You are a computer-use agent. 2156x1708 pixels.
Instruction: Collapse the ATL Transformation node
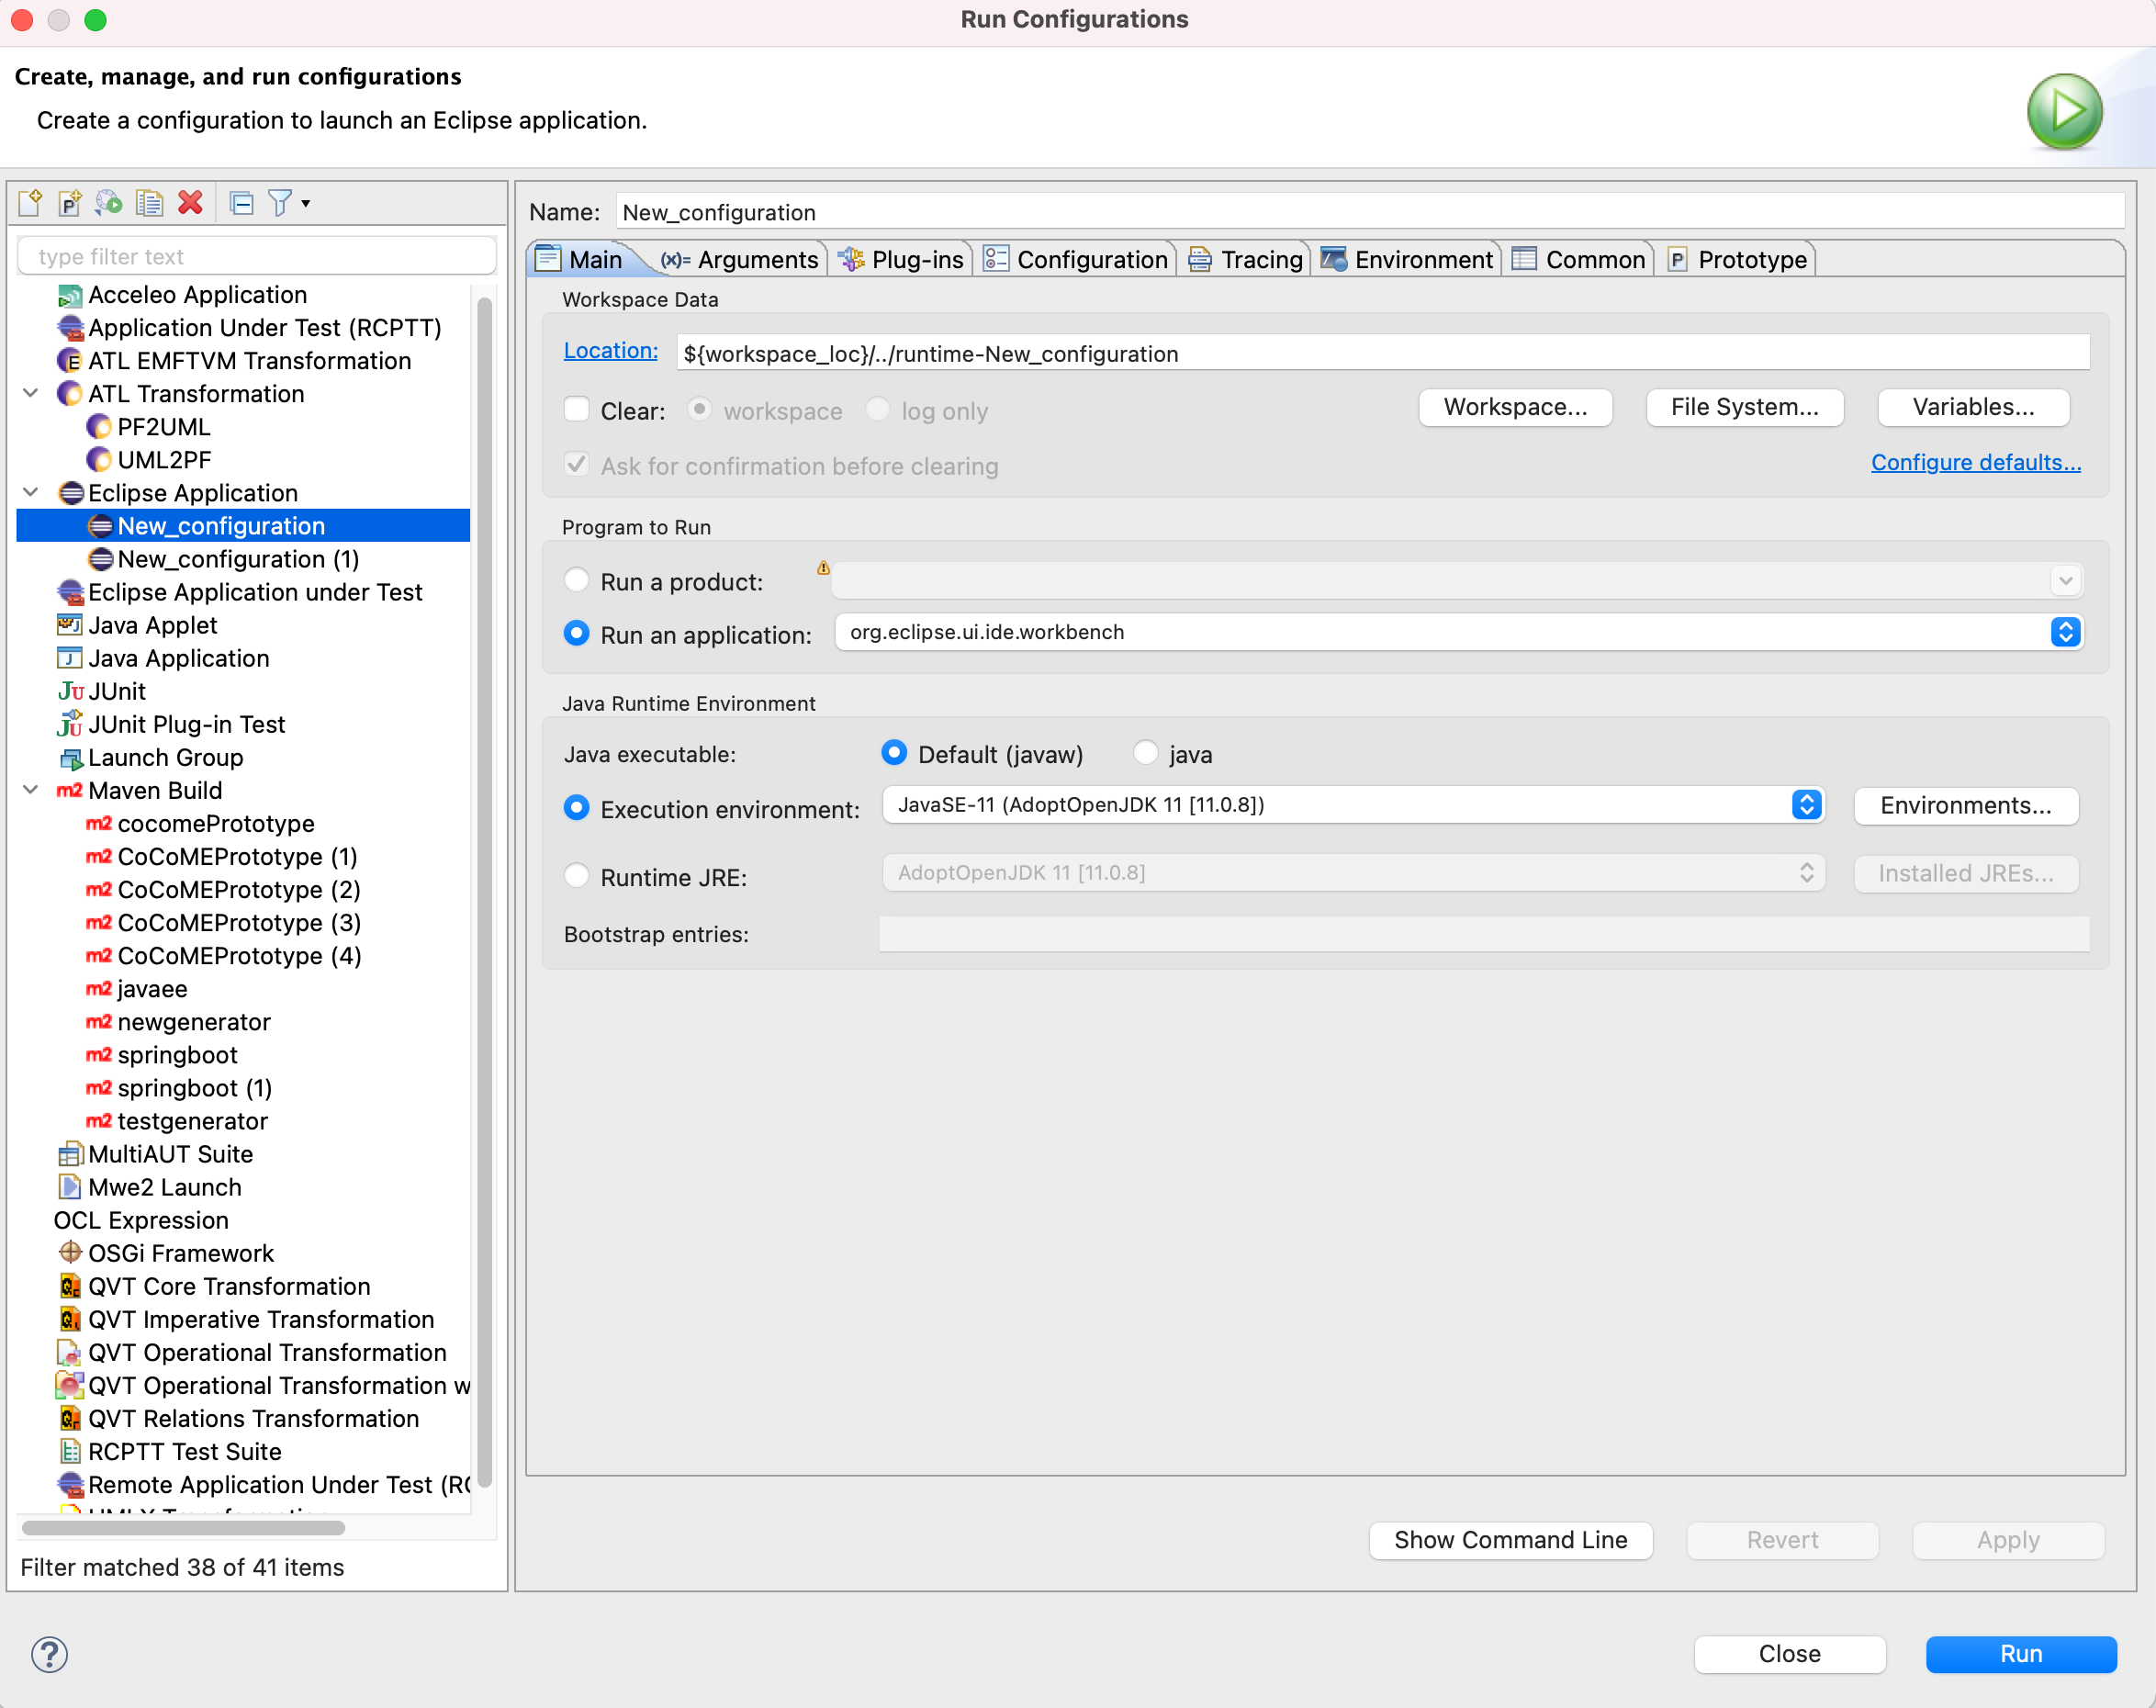(x=31, y=393)
